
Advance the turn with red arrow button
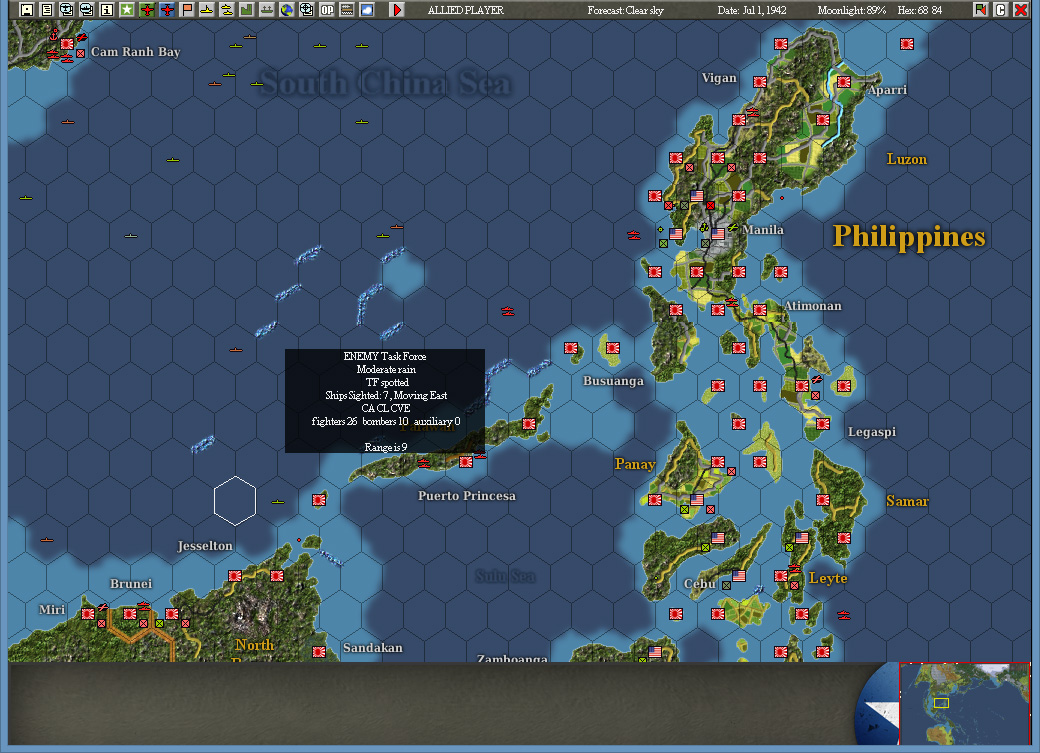(x=395, y=9)
